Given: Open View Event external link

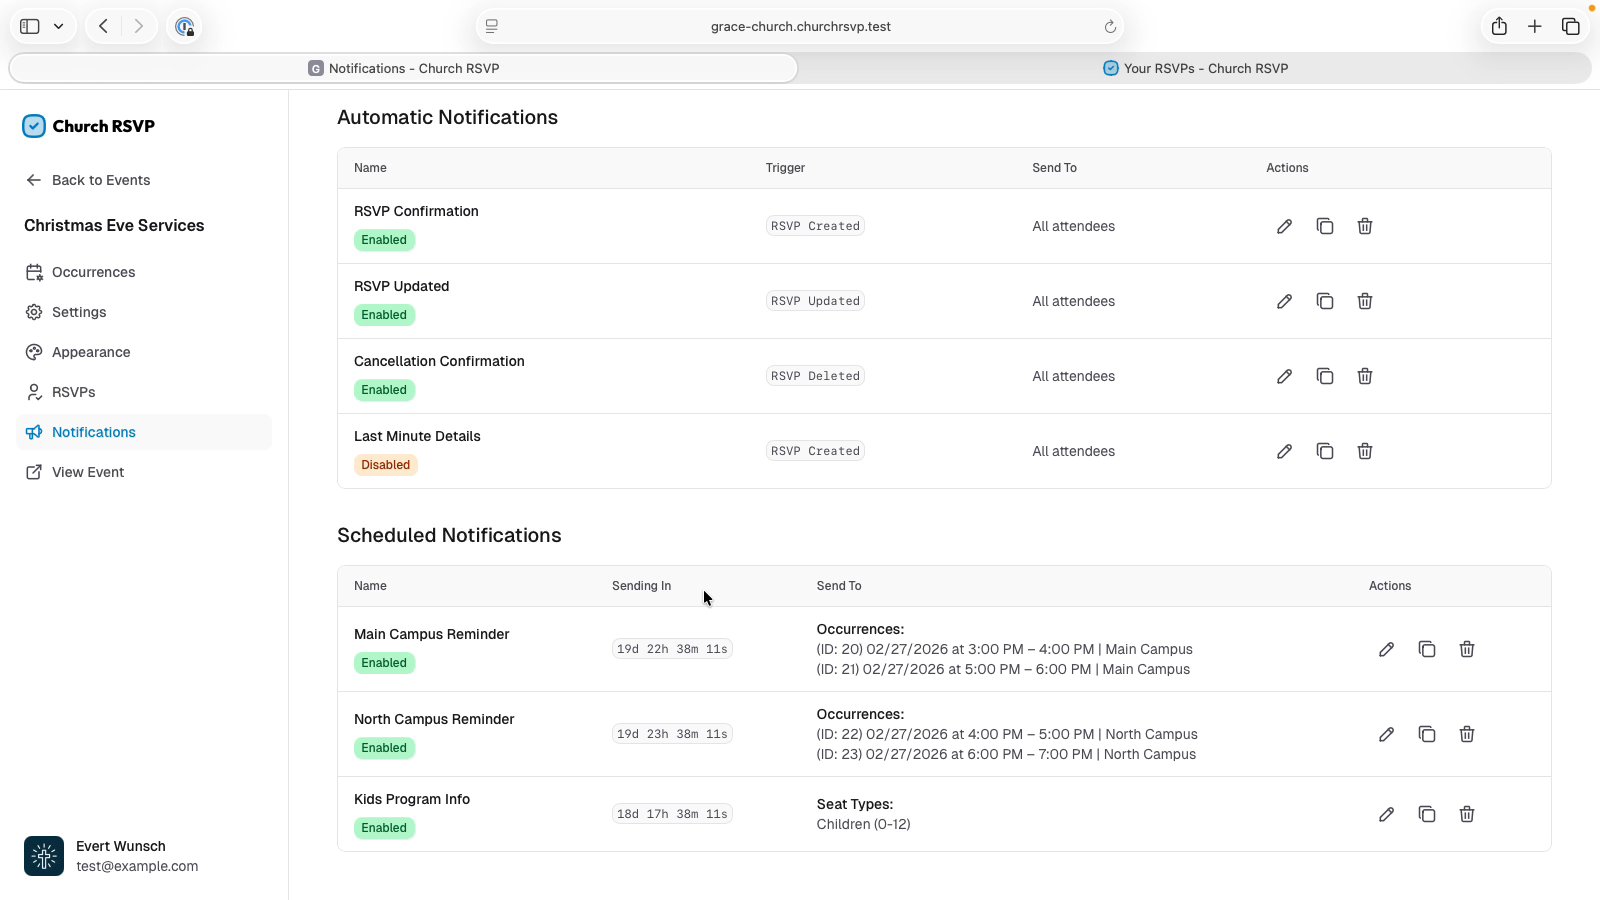Looking at the screenshot, I should point(88,472).
